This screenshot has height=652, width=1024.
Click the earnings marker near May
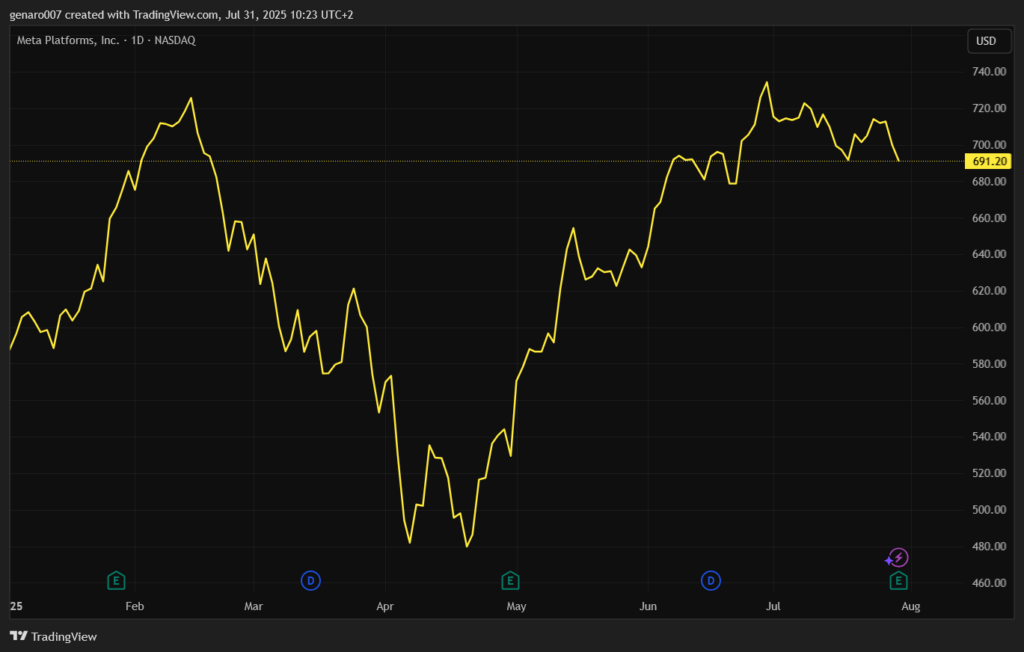(x=510, y=580)
